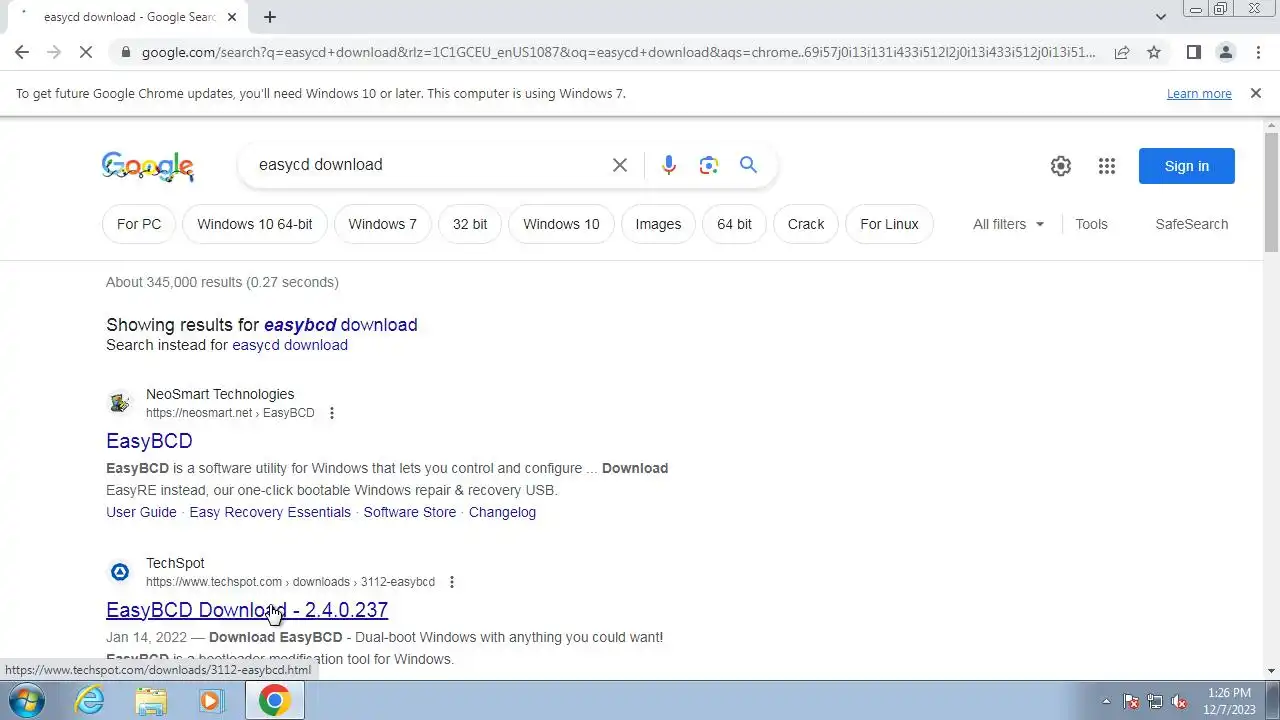Viewport: 1280px width, 720px height.
Task: Select the 32 bit filter chip
Action: coord(470,224)
